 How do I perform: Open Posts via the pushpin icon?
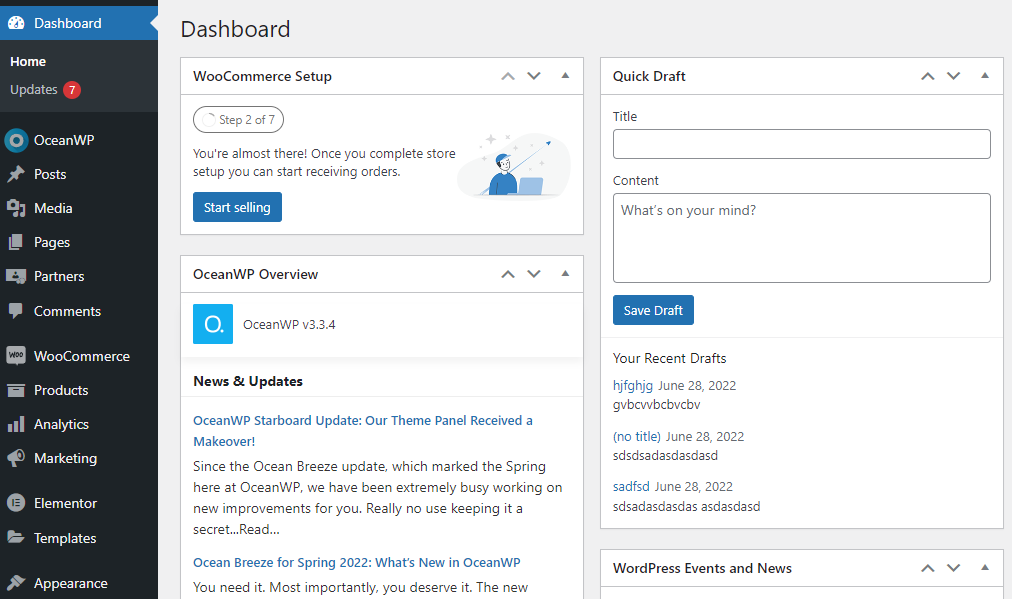(15, 174)
